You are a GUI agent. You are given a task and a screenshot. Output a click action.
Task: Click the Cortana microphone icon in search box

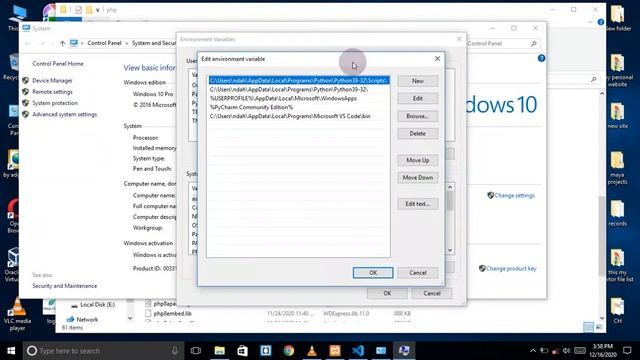pyautogui.click(x=175, y=351)
